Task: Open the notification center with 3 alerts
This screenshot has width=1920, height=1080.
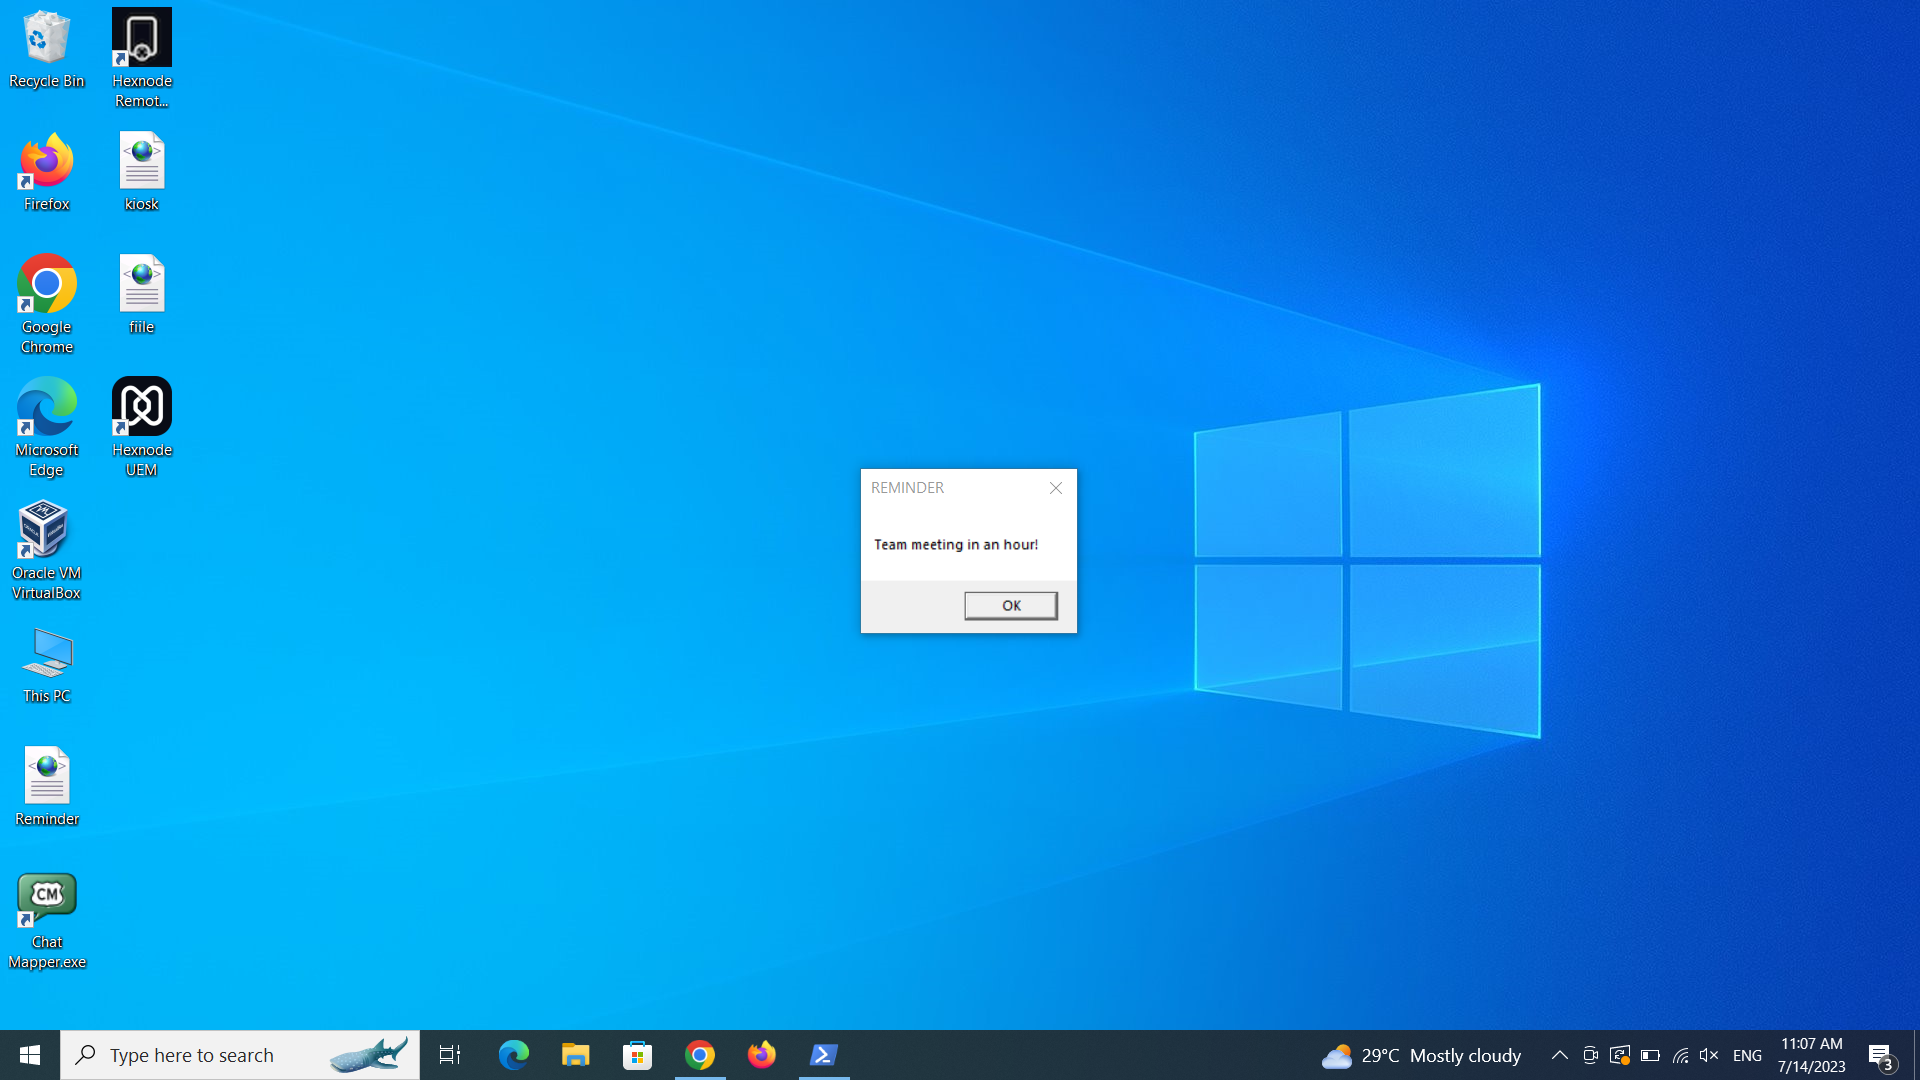Action: coord(1882,1056)
